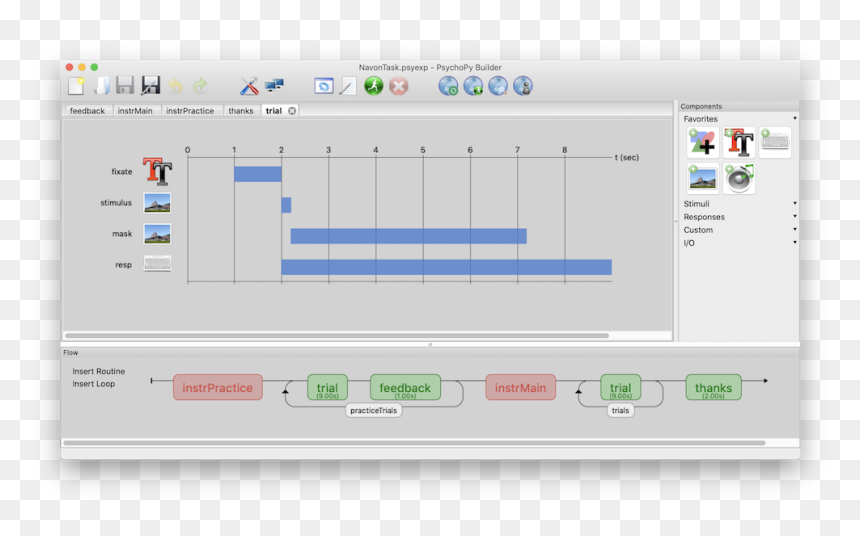Select the trial routine tab
This screenshot has width=860, height=536.
tap(274, 110)
